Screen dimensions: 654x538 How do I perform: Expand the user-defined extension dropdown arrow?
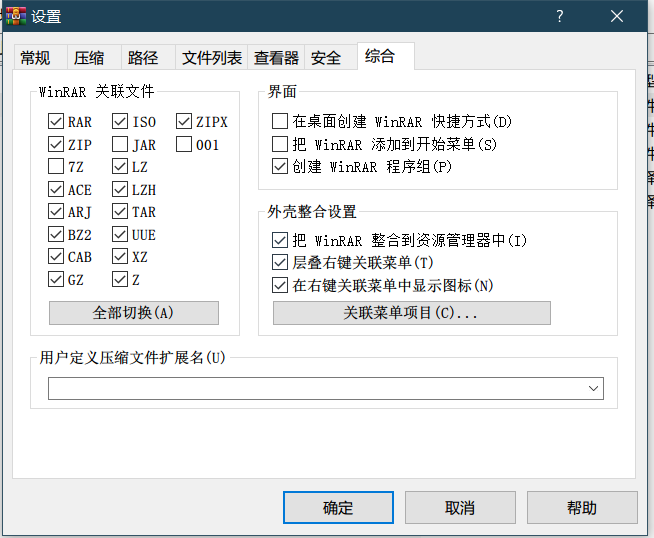[x=594, y=388]
